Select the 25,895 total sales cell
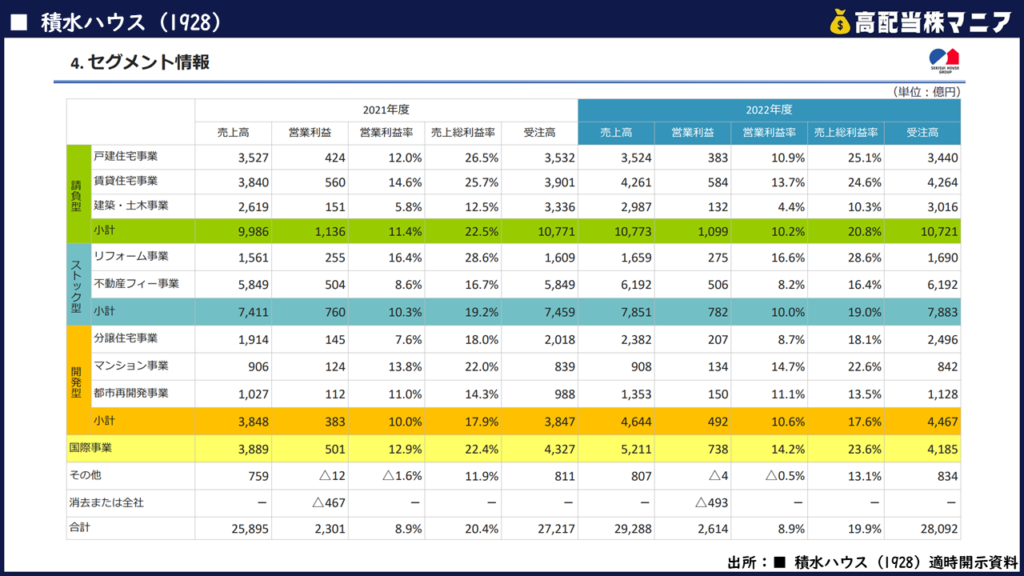1024x576 pixels. [250, 530]
